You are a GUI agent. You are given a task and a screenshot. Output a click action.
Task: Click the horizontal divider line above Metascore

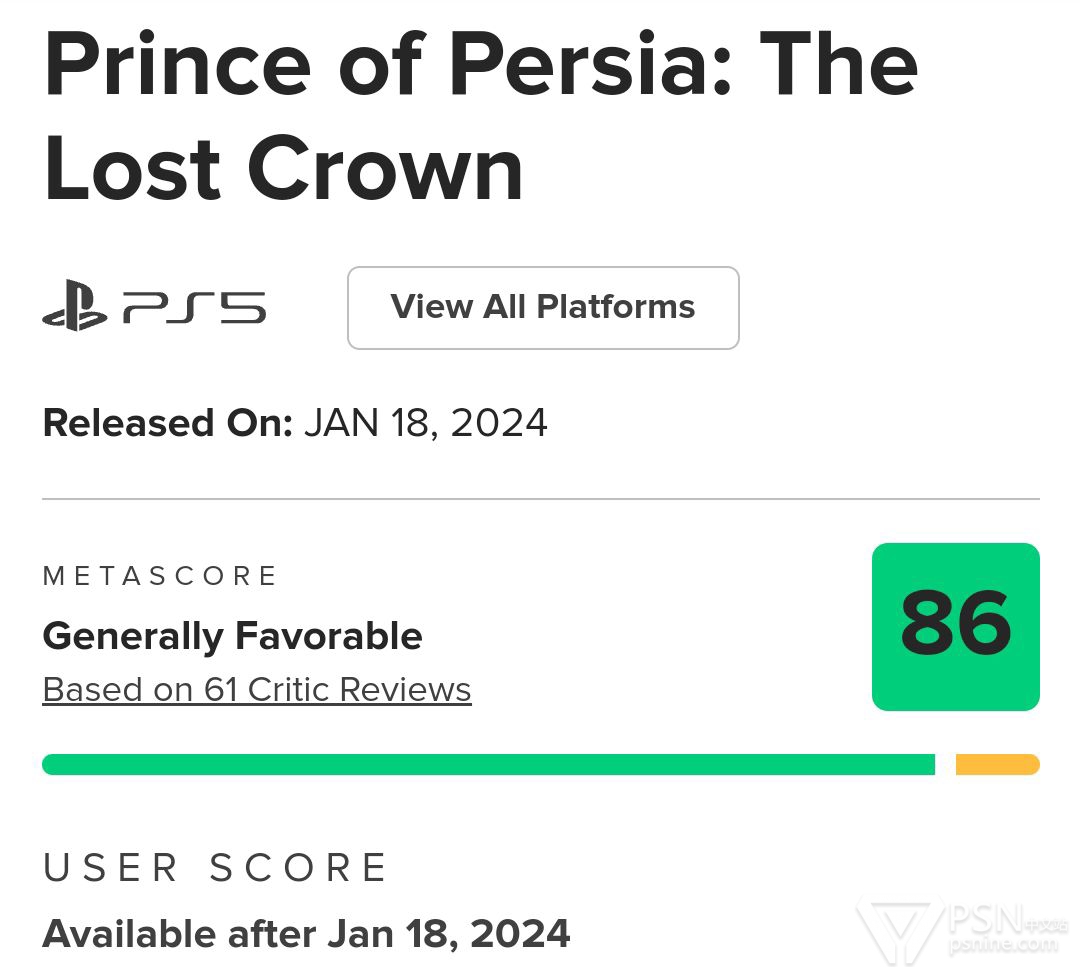pyautogui.click(x=541, y=499)
